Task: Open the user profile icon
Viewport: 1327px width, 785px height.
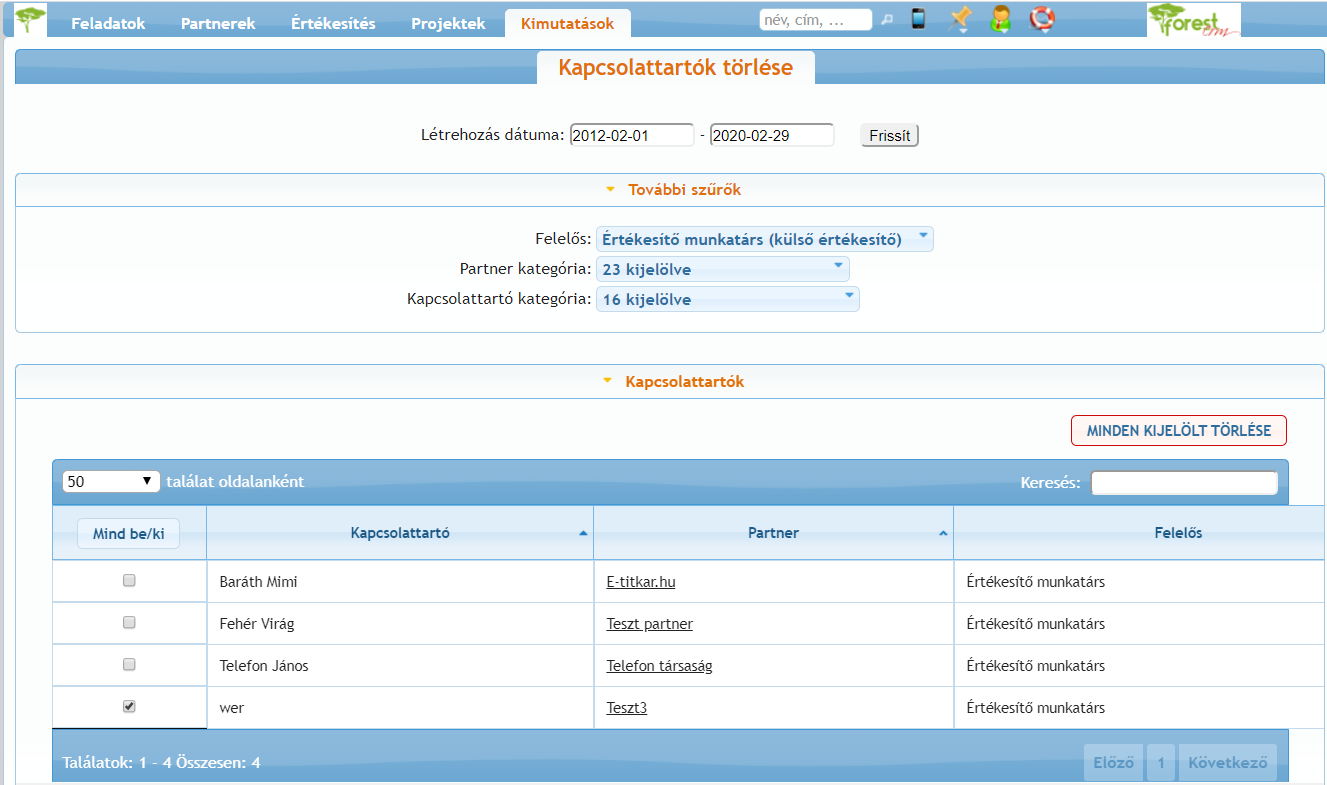Action: click(1000, 19)
